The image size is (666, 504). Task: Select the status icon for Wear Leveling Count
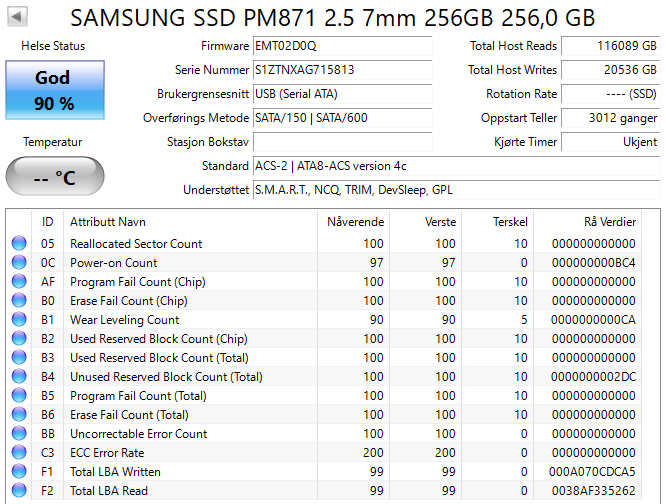click(19, 320)
